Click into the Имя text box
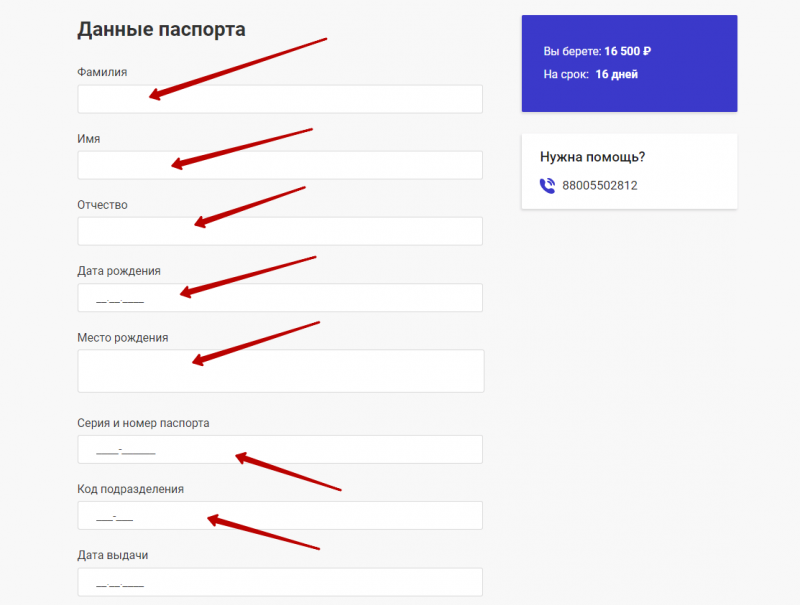This screenshot has width=800, height=605. (280, 165)
